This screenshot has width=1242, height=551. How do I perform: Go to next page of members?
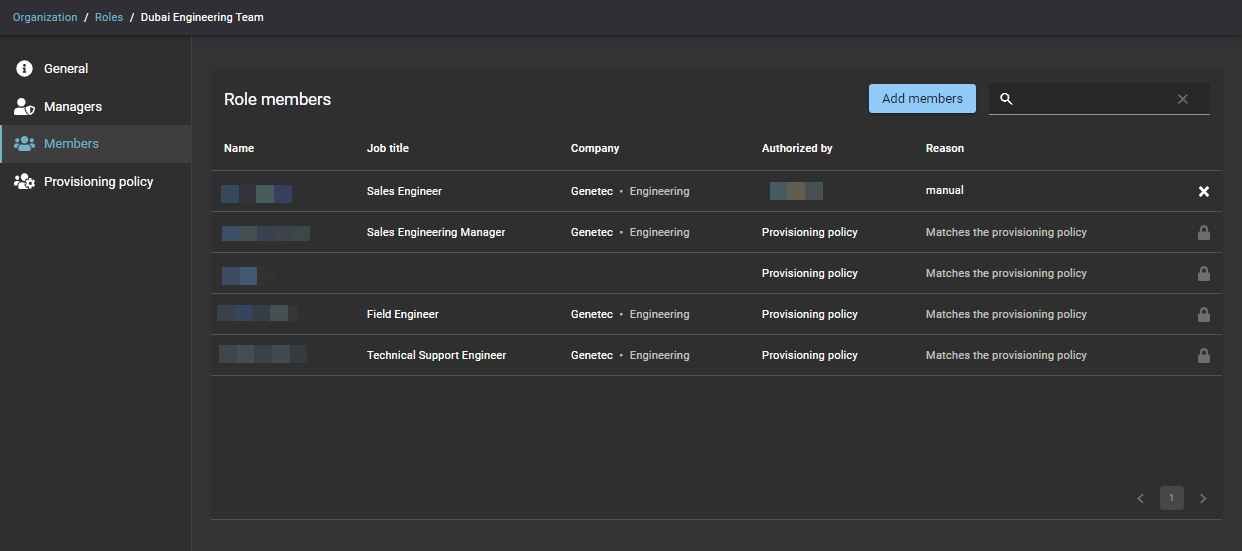1203,498
